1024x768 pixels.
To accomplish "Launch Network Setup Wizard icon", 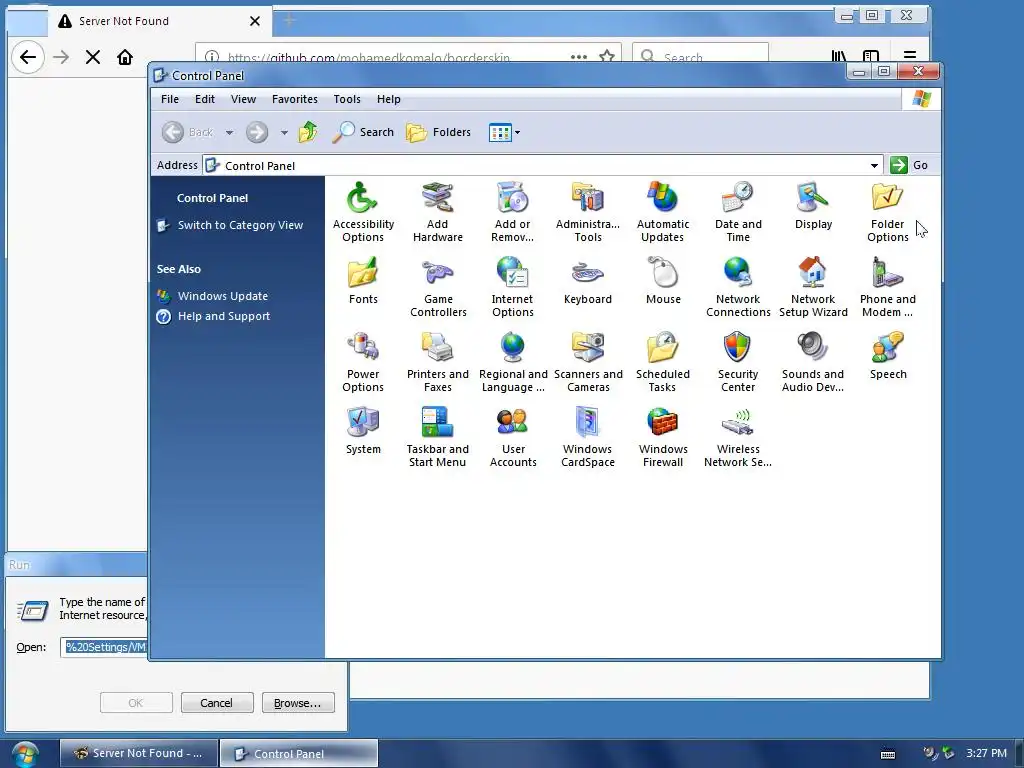I will (x=813, y=287).
